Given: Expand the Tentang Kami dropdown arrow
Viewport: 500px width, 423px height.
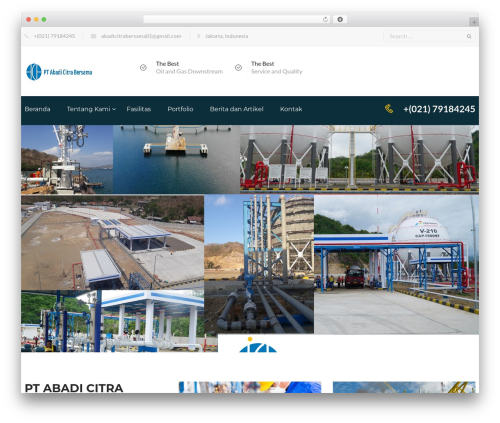Looking at the screenshot, I should (114, 109).
